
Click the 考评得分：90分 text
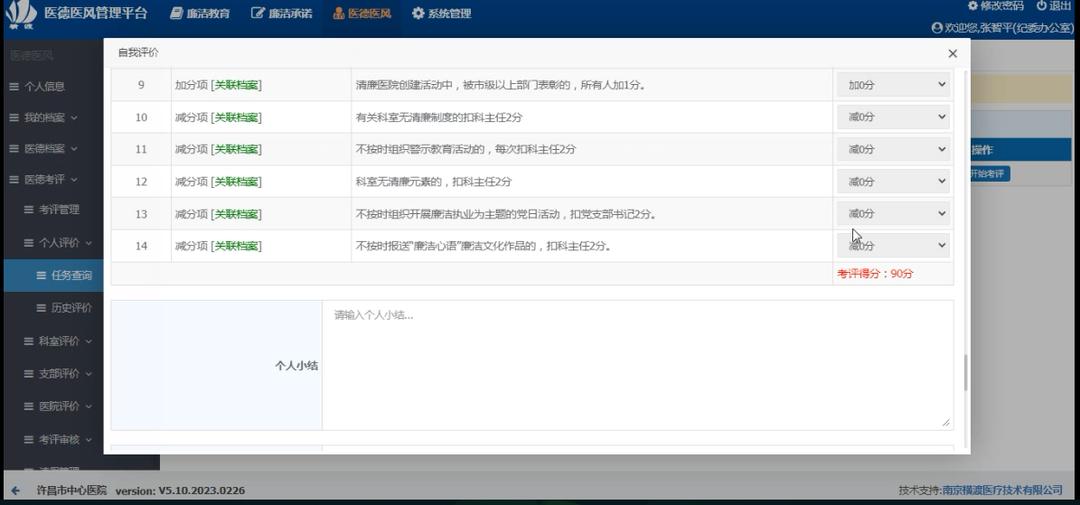[875, 274]
